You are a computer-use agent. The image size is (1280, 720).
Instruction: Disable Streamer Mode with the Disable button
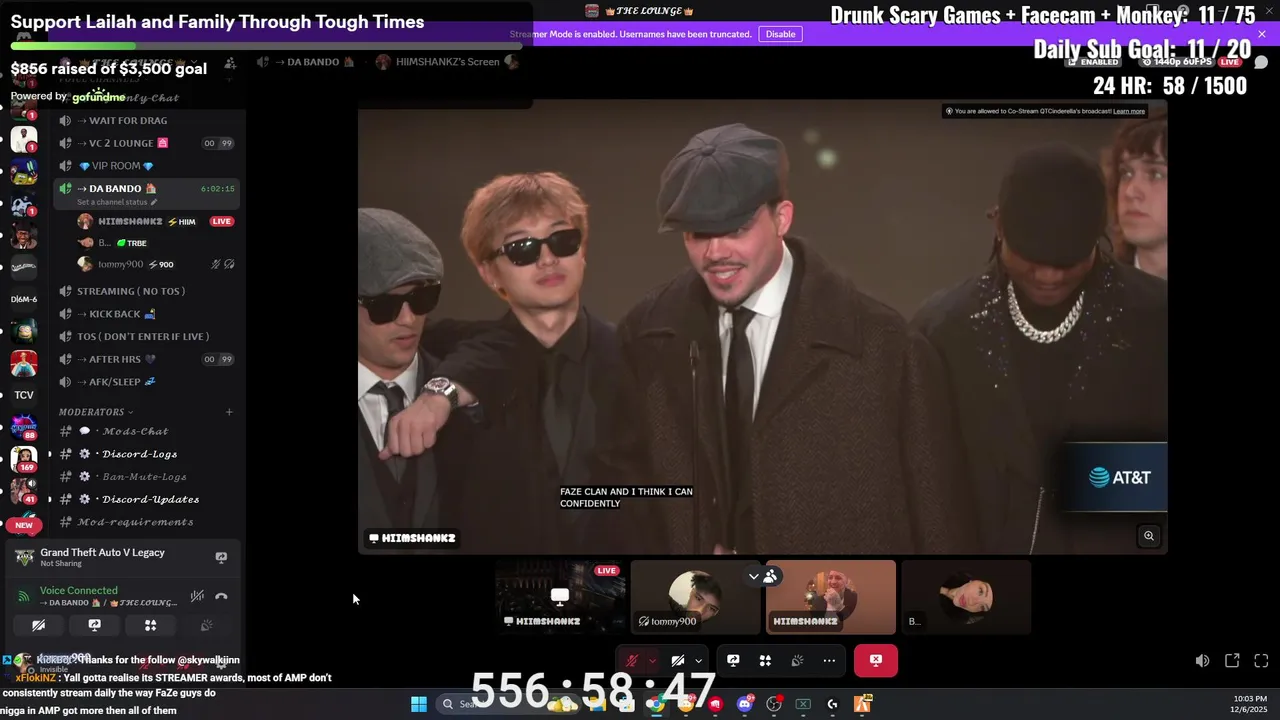[x=780, y=34]
